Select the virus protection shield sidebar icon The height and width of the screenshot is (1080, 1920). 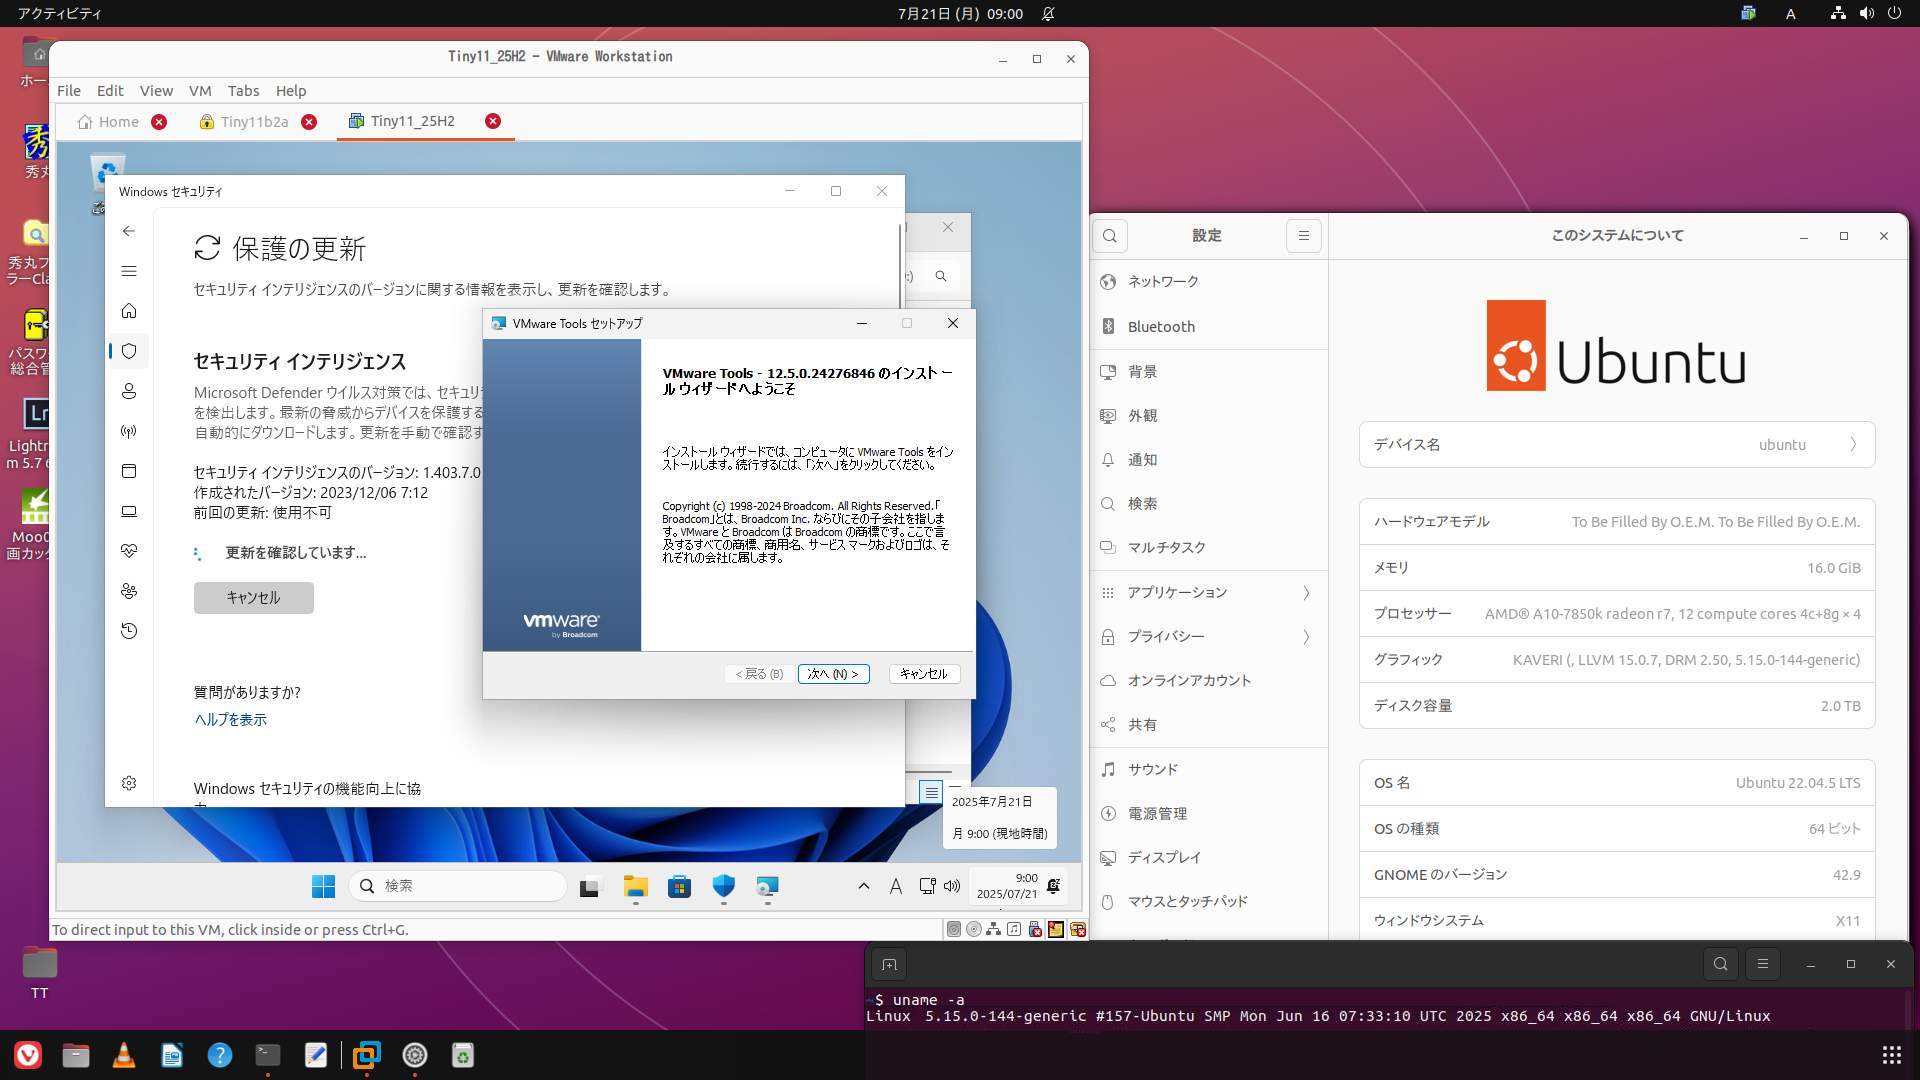(x=129, y=351)
